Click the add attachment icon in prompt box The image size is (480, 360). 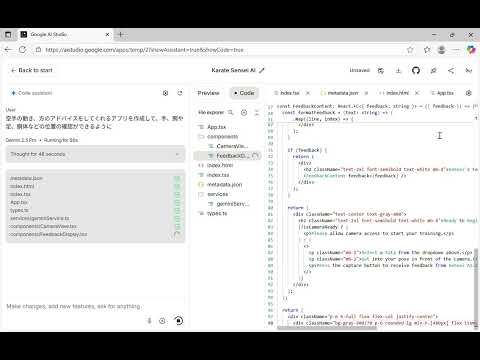[x=162, y=321]
